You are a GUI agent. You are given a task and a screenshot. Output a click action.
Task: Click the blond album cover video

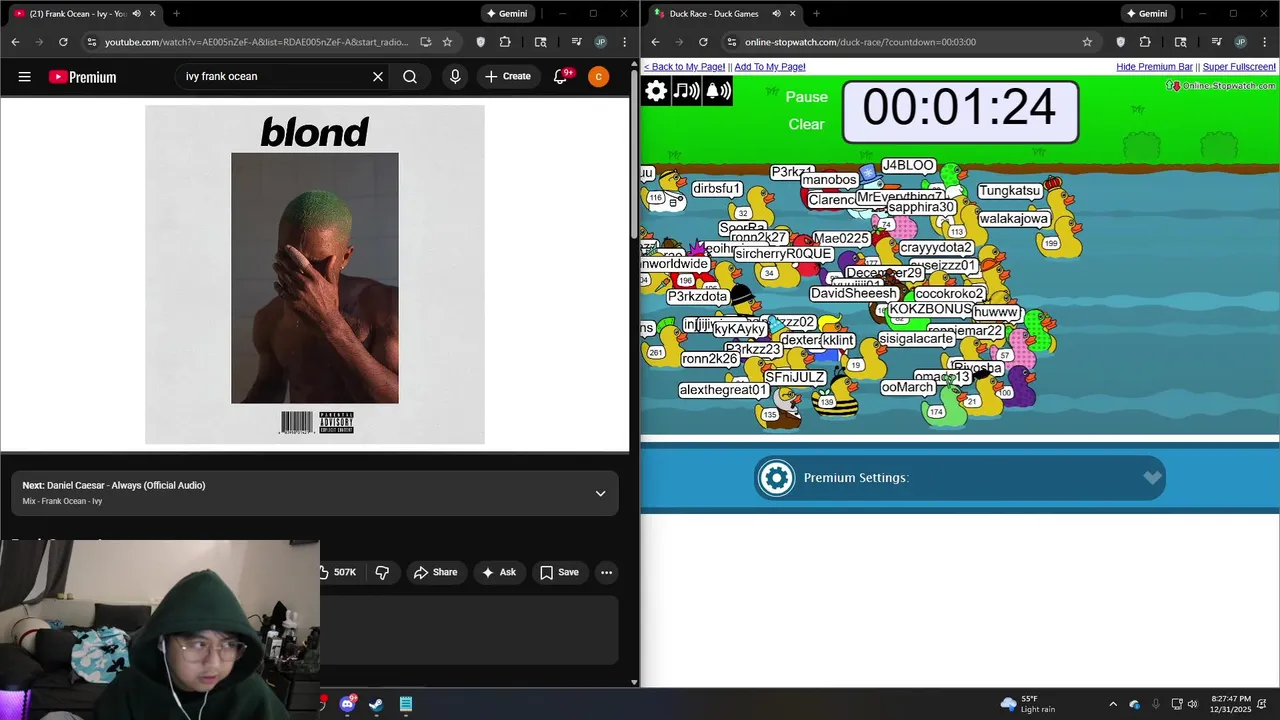click(315, 275)
